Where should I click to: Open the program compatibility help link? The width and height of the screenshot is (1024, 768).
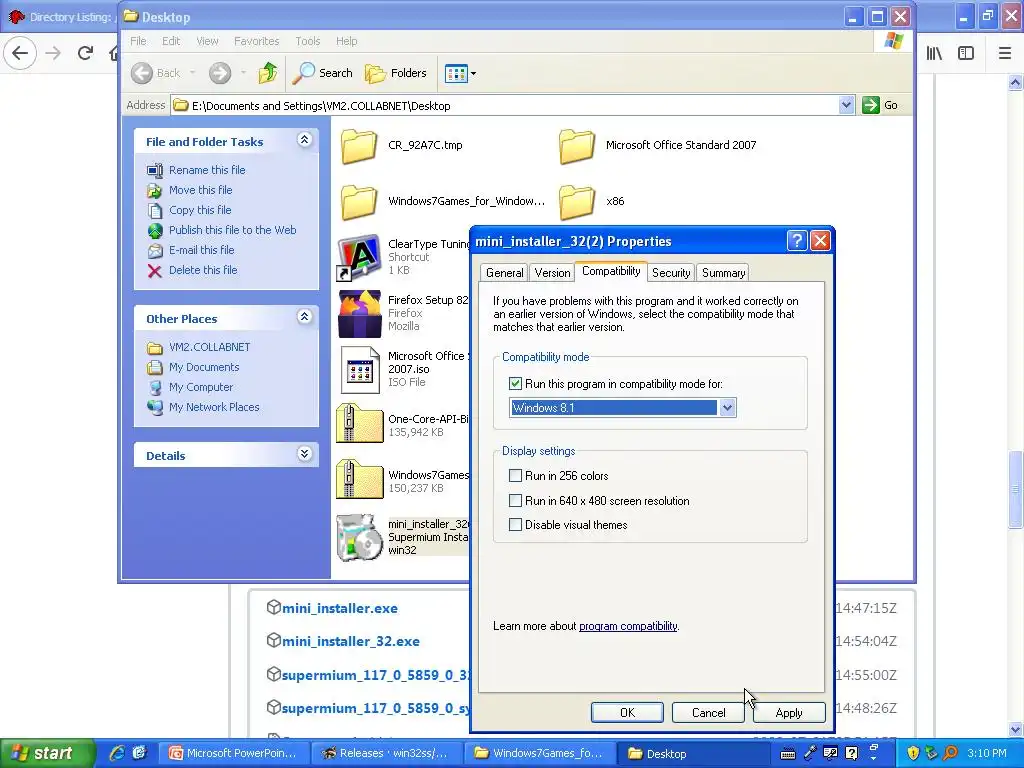pos(628,626)
